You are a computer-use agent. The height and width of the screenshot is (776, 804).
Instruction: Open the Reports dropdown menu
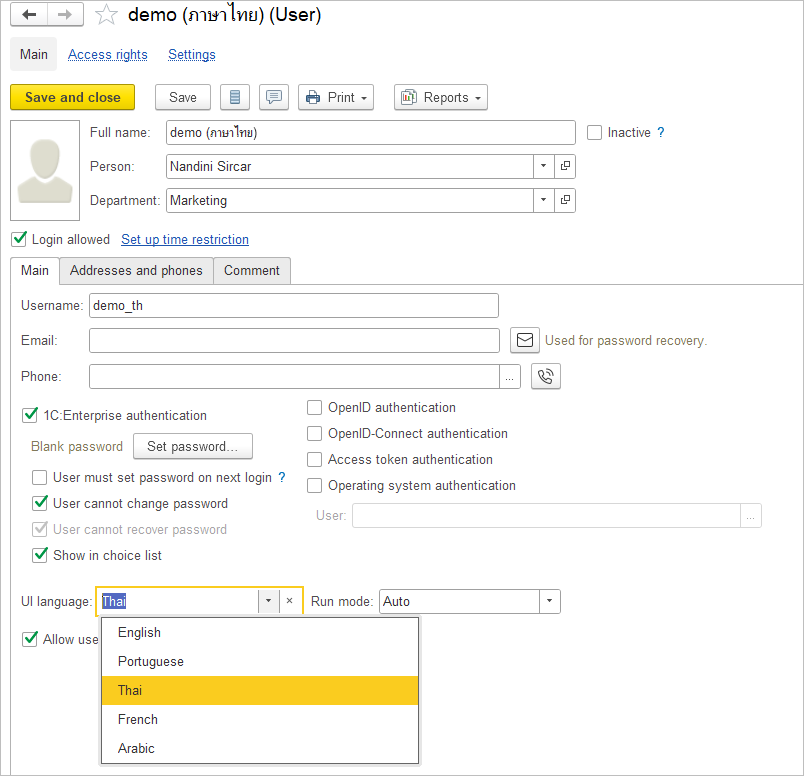440,98
